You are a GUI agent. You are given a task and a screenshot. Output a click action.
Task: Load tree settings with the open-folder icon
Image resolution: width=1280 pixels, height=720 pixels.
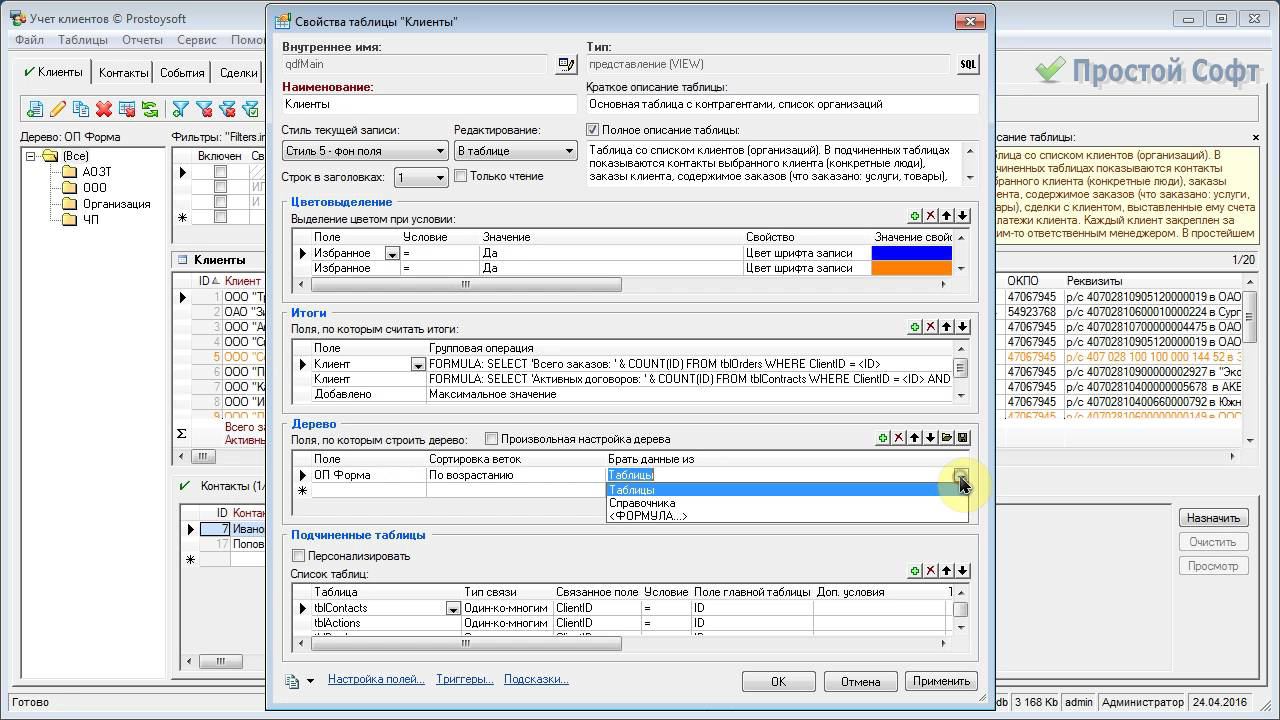pos(946,438)
